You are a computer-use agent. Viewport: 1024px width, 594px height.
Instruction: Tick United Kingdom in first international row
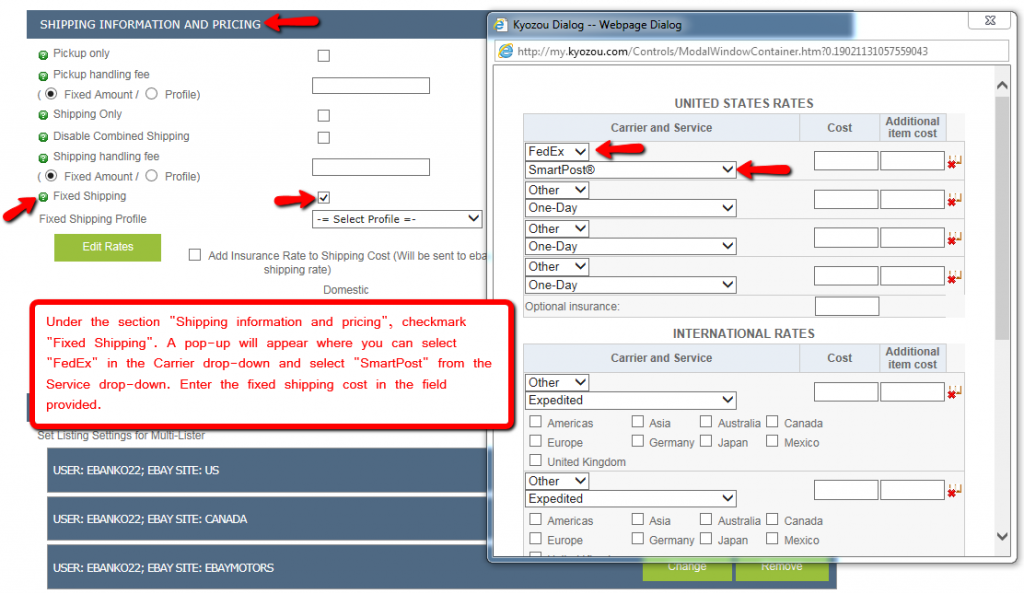(536, 461)
